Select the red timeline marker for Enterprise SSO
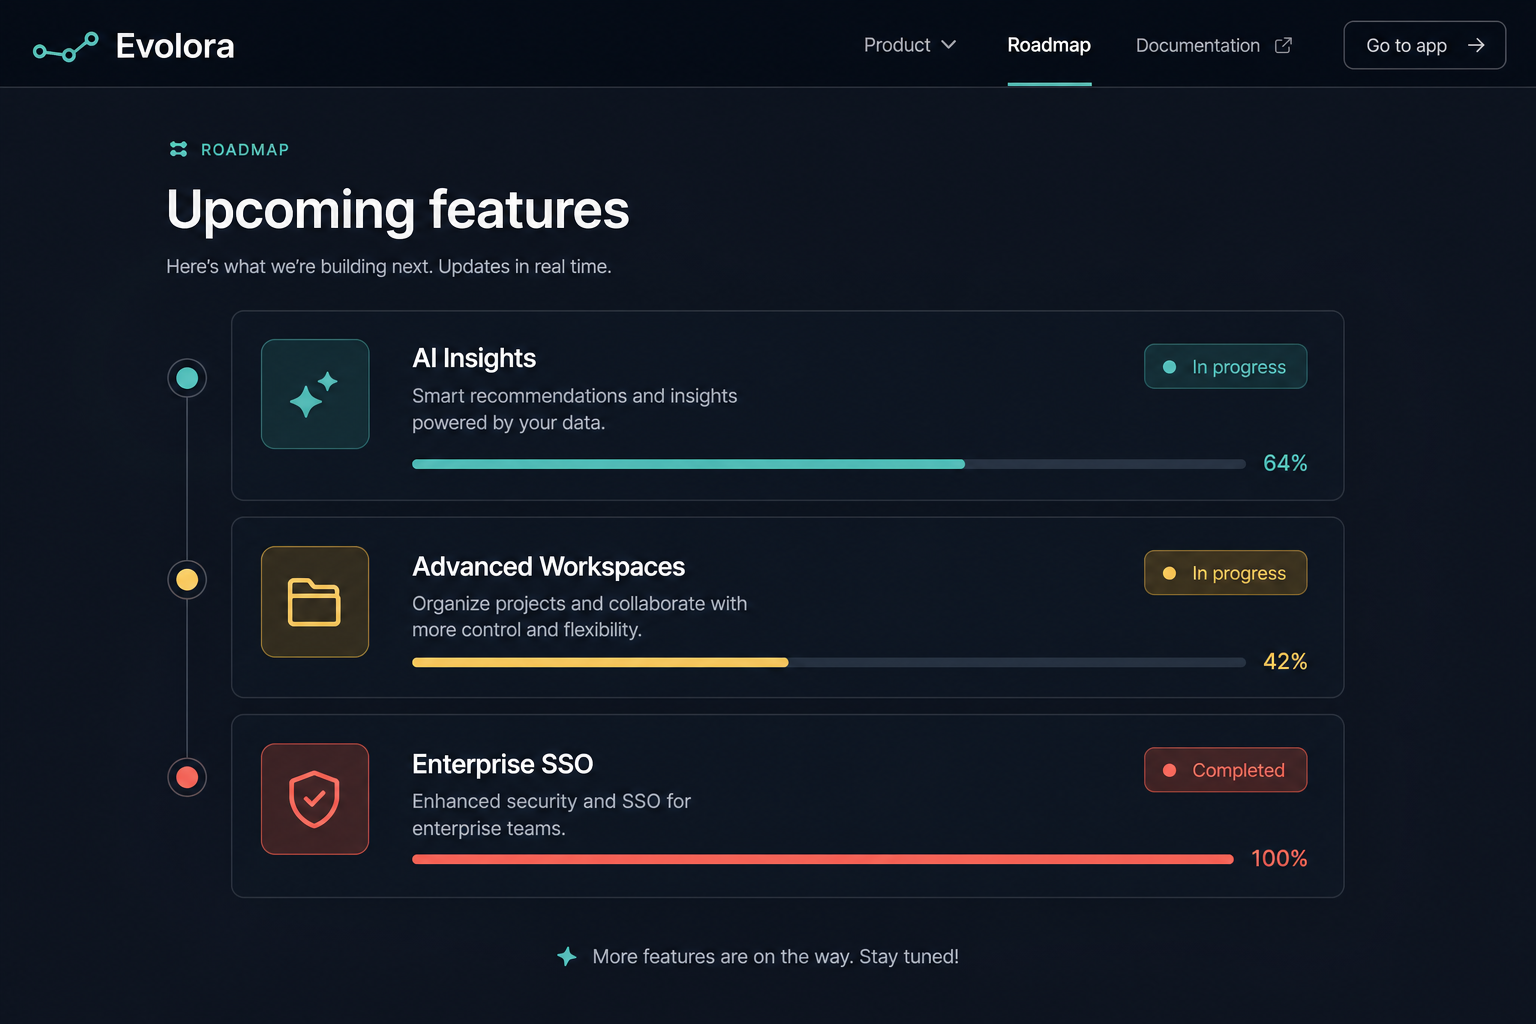The image size is (1536, 1024). (x=187, y=777)
